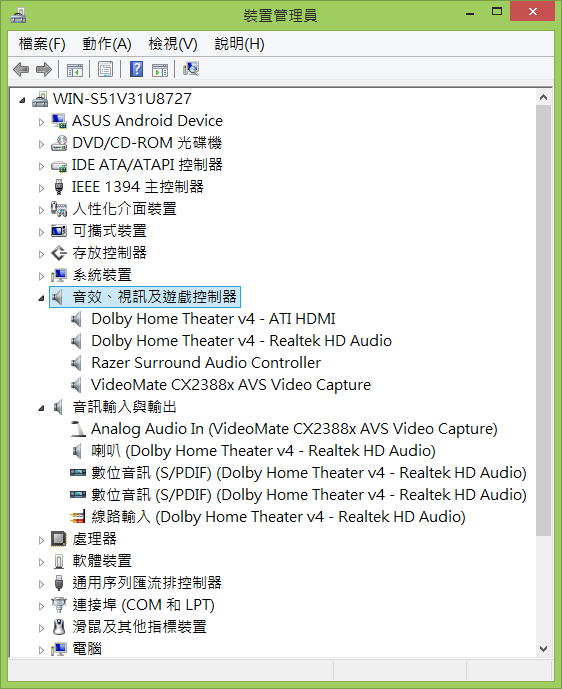
Task: Select Dolby Home Theater v4 - ATI HDMI
Action: (x=213, y=319)
